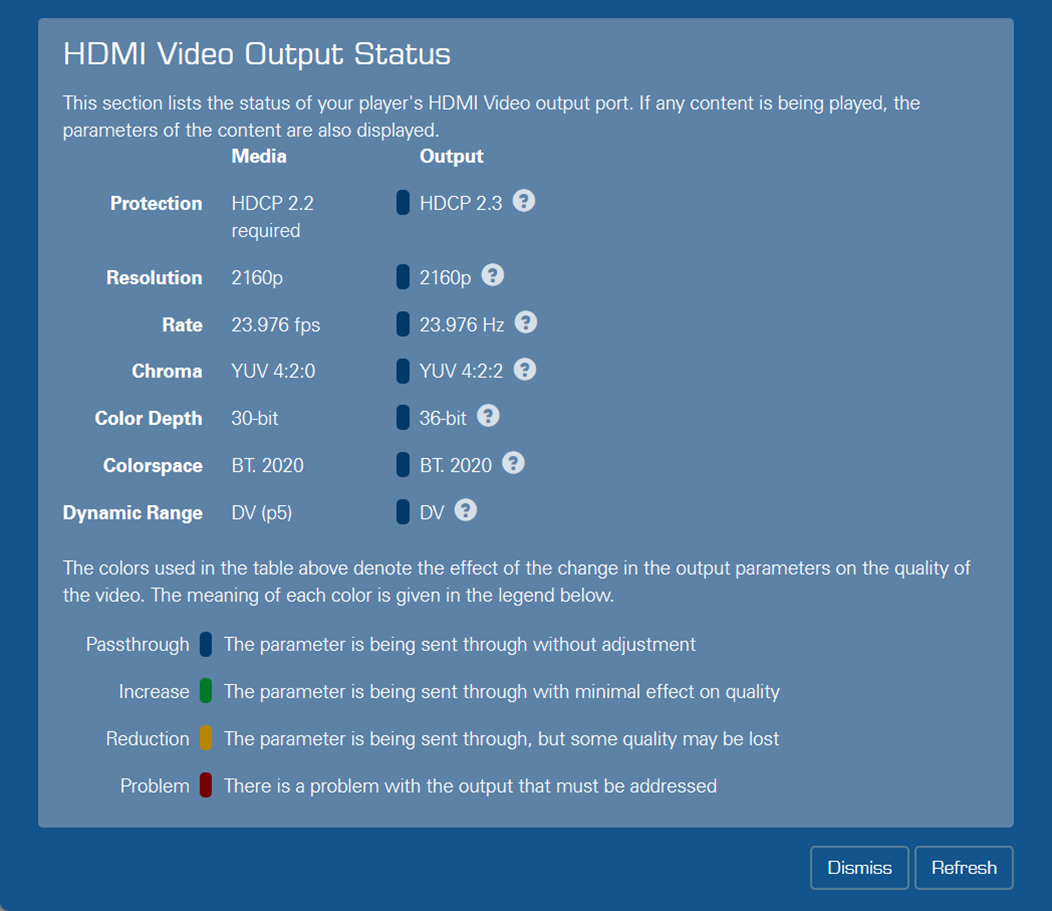Click the green Increase legend swatch
The width and height of the screenshot is (1052, 911).
pos(206,691)
